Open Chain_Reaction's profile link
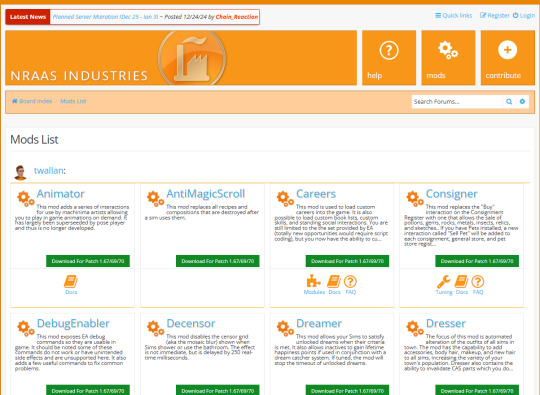This screenshot has width=540, height=395. (237, 17)
